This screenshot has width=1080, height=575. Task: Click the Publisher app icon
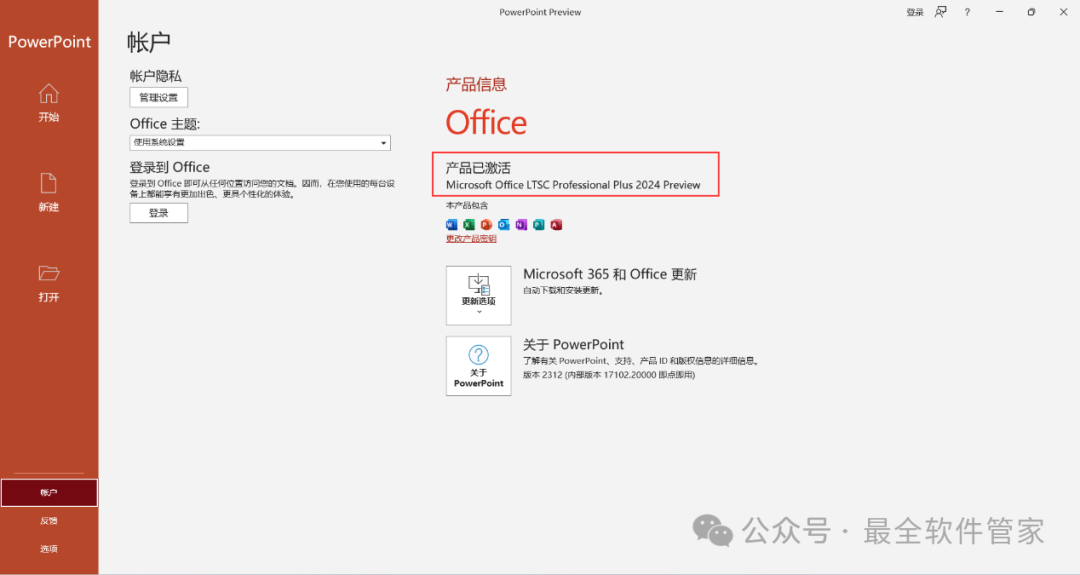(539, 224)
